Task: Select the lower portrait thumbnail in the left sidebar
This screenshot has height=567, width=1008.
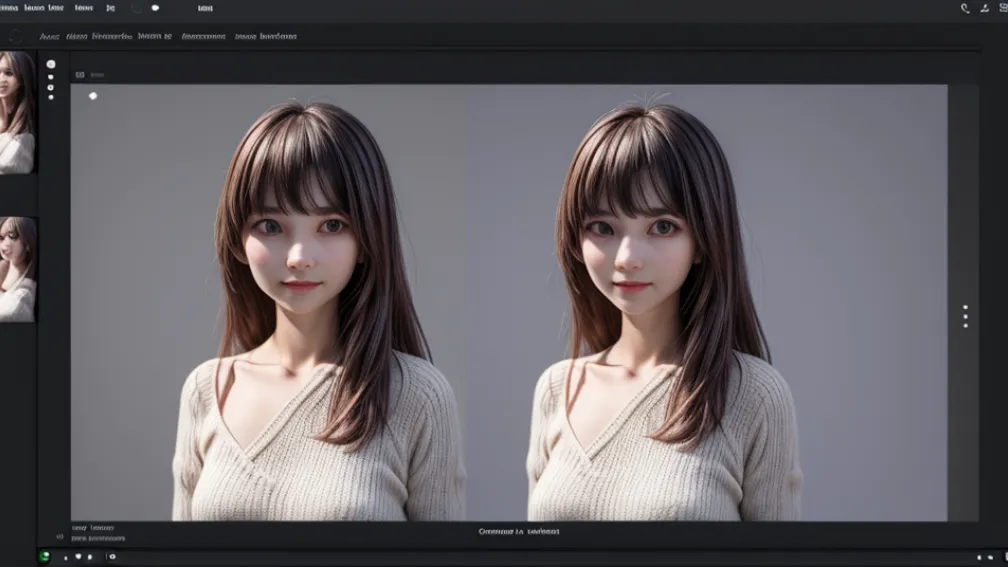Action: [x=17, y=269]
